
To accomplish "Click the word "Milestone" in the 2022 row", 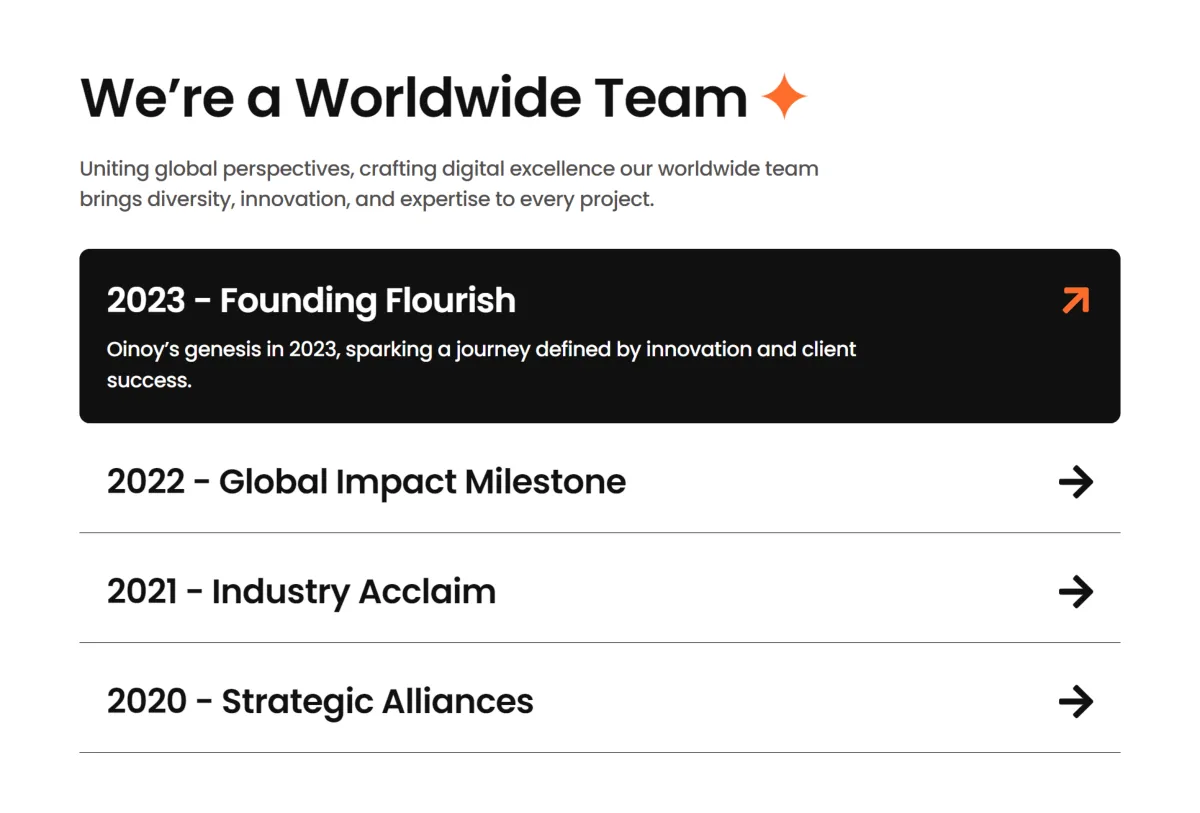I will 545,482.
